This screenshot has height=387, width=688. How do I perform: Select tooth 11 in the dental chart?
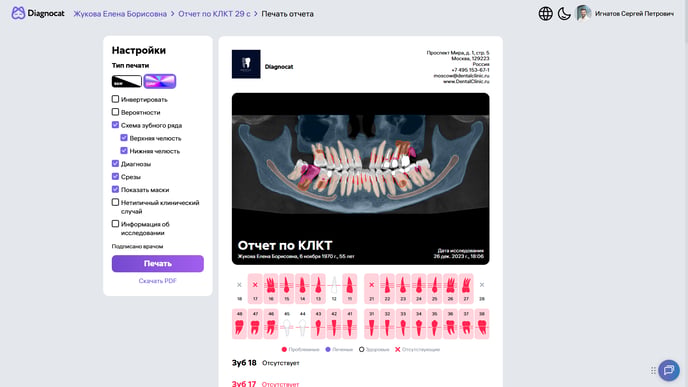coord(350,288)
